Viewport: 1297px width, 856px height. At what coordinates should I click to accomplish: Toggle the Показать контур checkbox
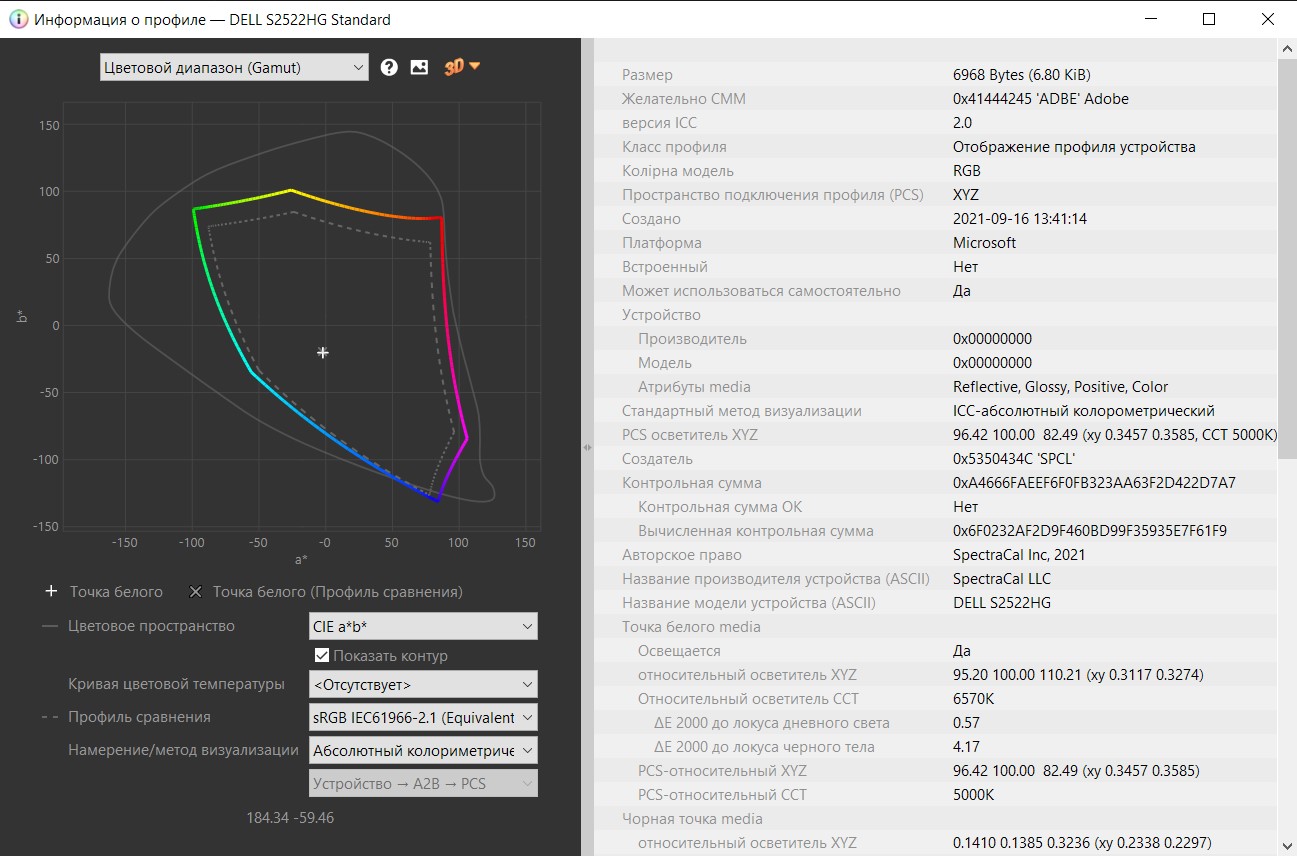[x=322, y=656]
